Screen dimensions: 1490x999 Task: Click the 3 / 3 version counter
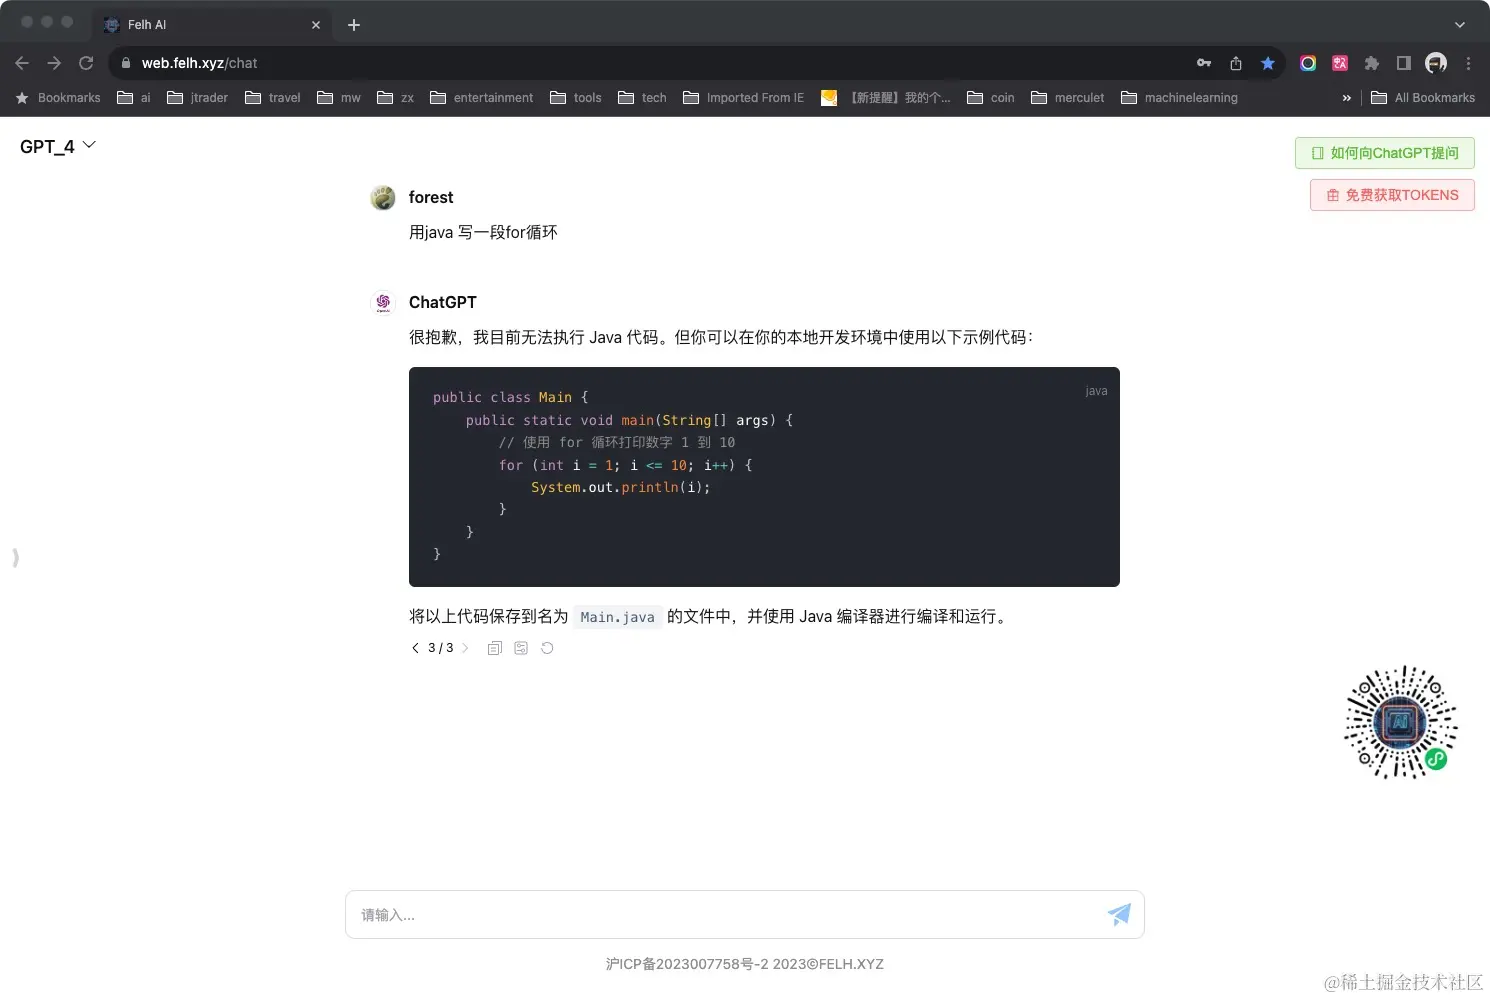tap(441, 648)
